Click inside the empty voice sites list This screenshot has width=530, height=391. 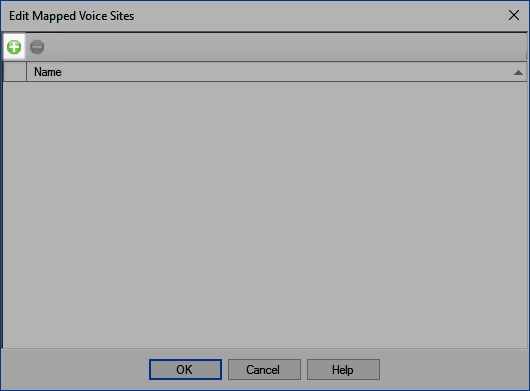[x=265, y=215]
